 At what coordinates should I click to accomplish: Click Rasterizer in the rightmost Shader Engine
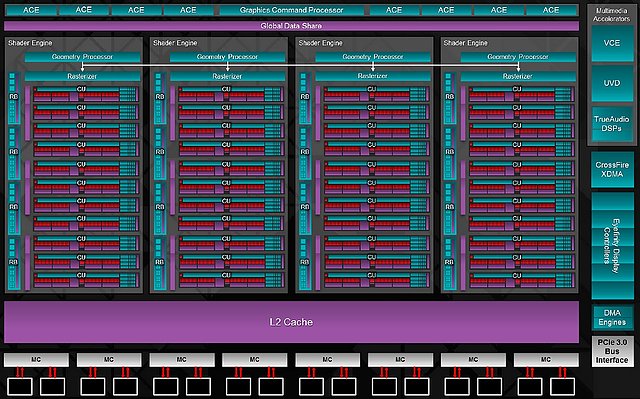[518, 76]
